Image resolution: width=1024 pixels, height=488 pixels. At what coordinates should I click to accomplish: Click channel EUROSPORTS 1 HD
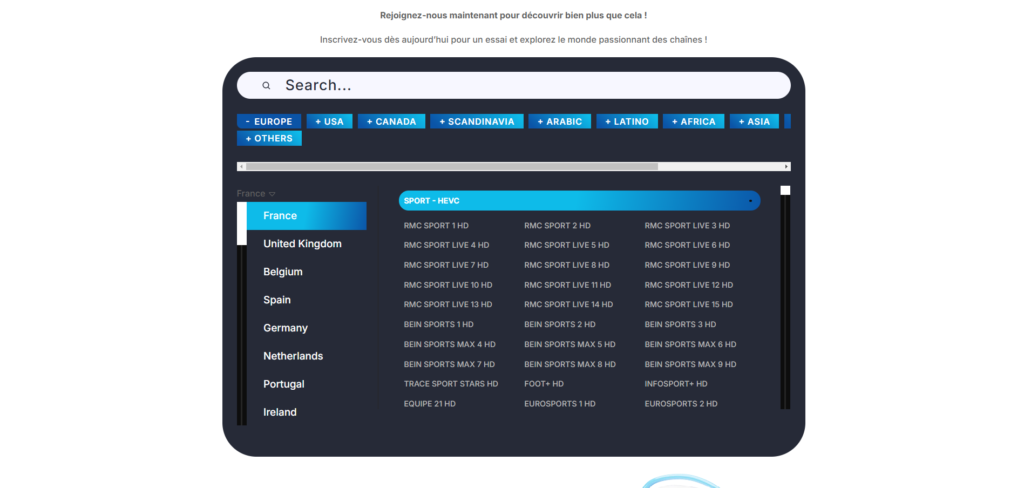coord(560,404)
